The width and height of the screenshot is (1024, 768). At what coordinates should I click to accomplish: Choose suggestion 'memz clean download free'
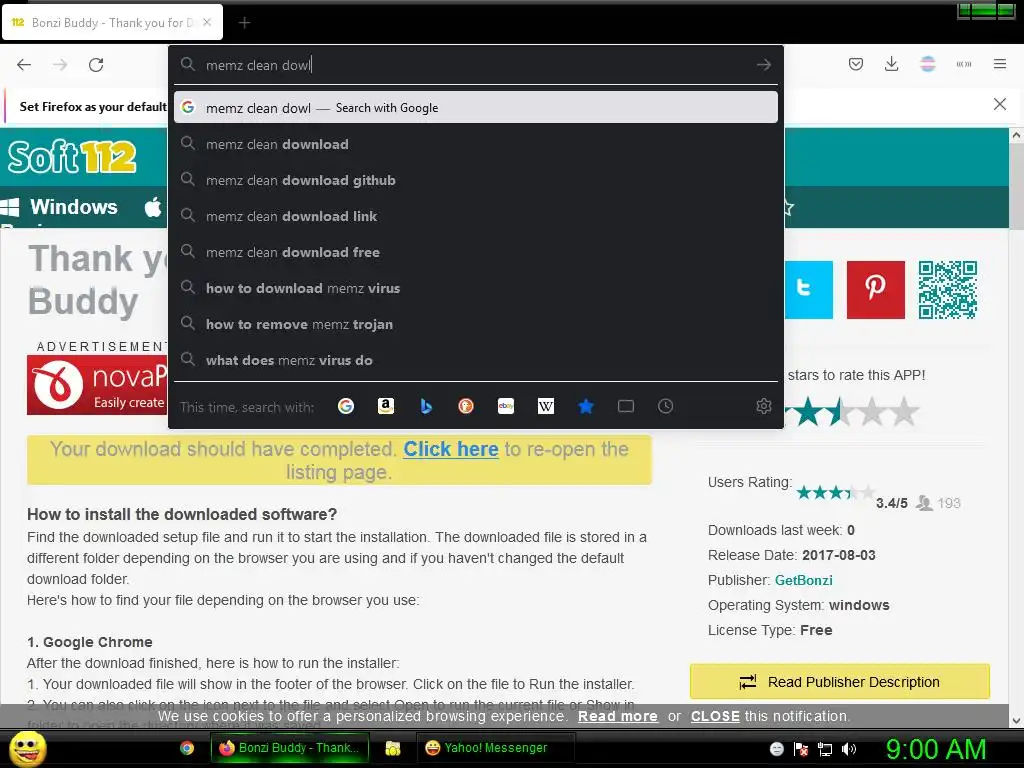tap(475, 252)
